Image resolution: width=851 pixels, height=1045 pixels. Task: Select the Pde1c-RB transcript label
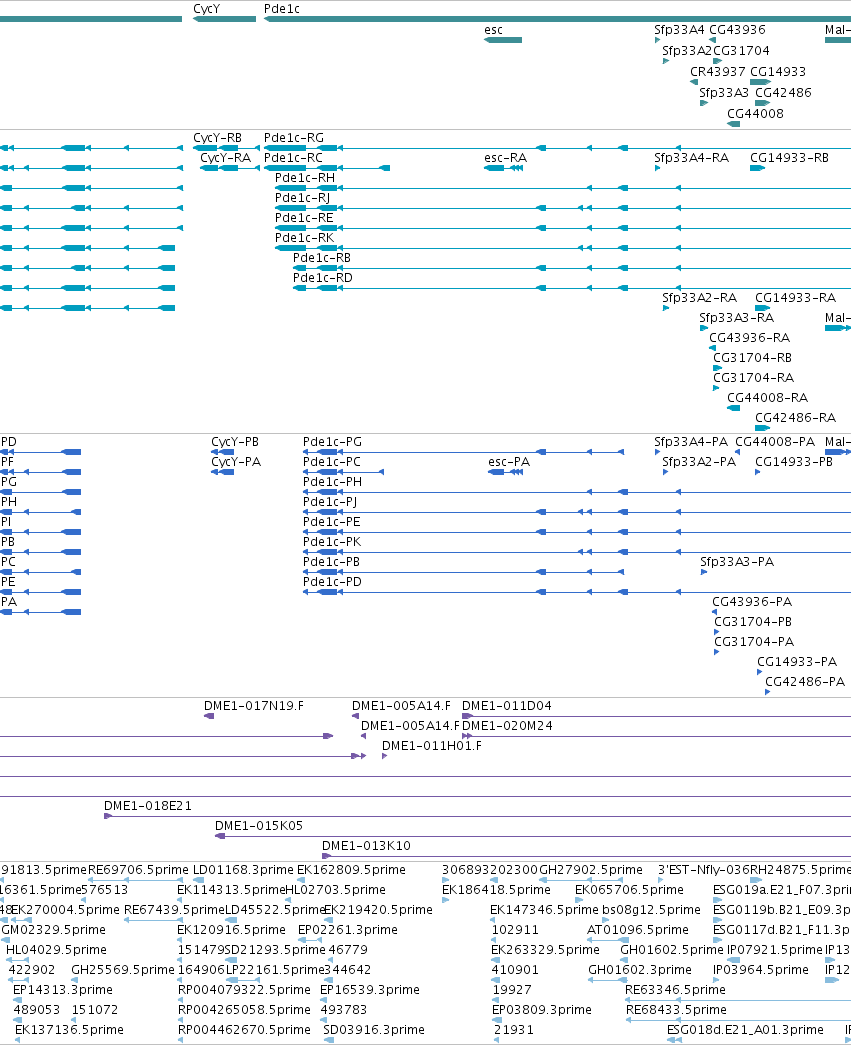pos(322,258)
